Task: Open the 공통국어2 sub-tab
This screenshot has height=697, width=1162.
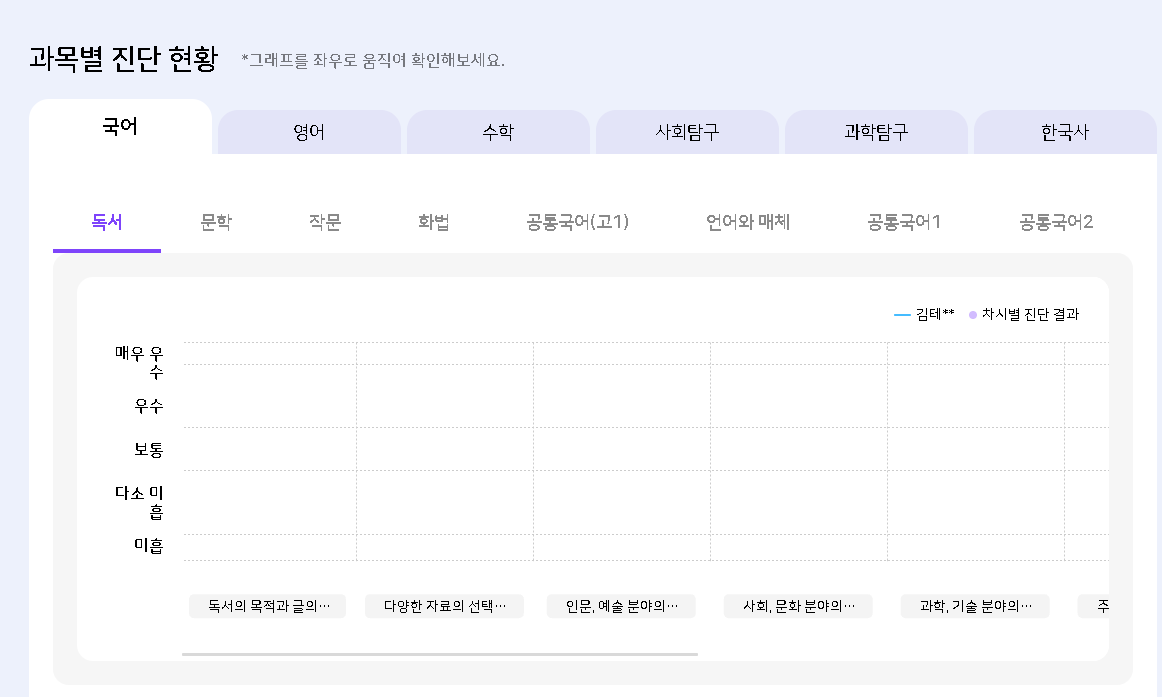Action: (1056, 222)
